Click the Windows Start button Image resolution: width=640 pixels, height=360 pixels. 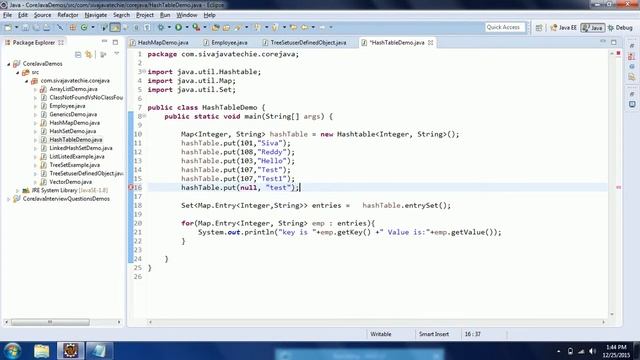click(12, 351)
